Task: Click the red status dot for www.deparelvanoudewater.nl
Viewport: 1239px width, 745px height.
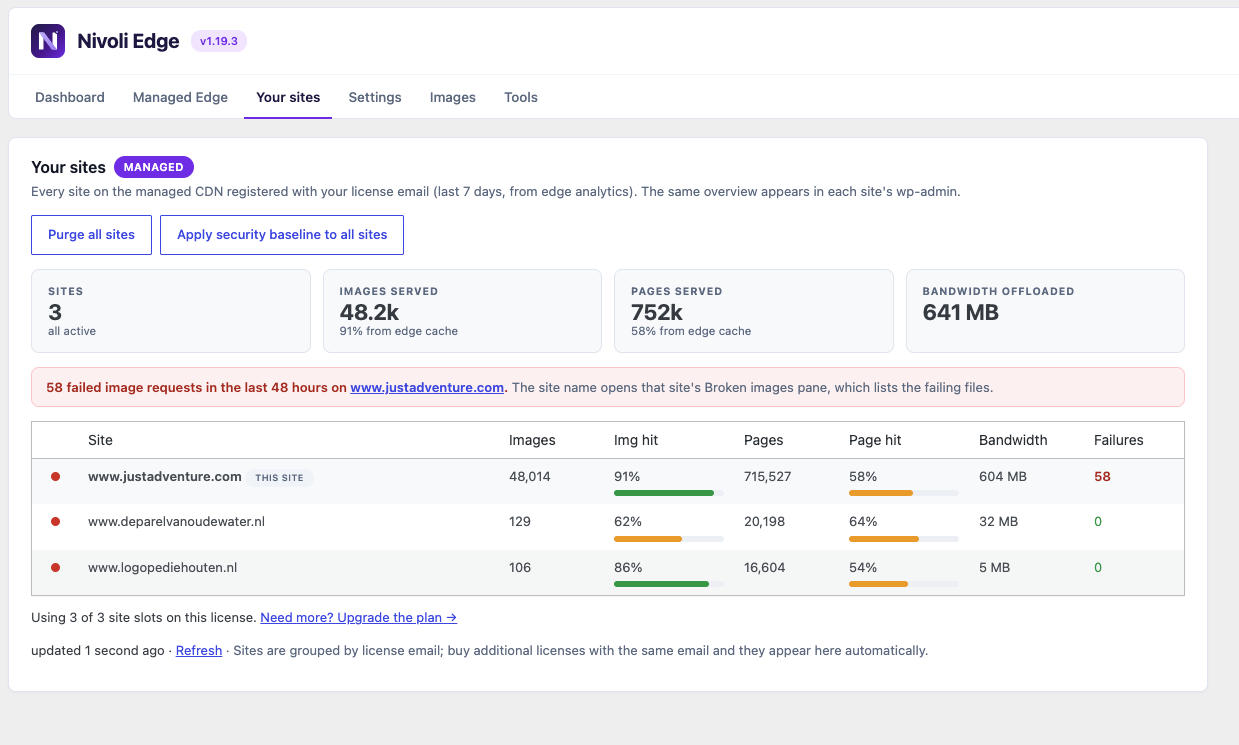Action: click(55, 522)
